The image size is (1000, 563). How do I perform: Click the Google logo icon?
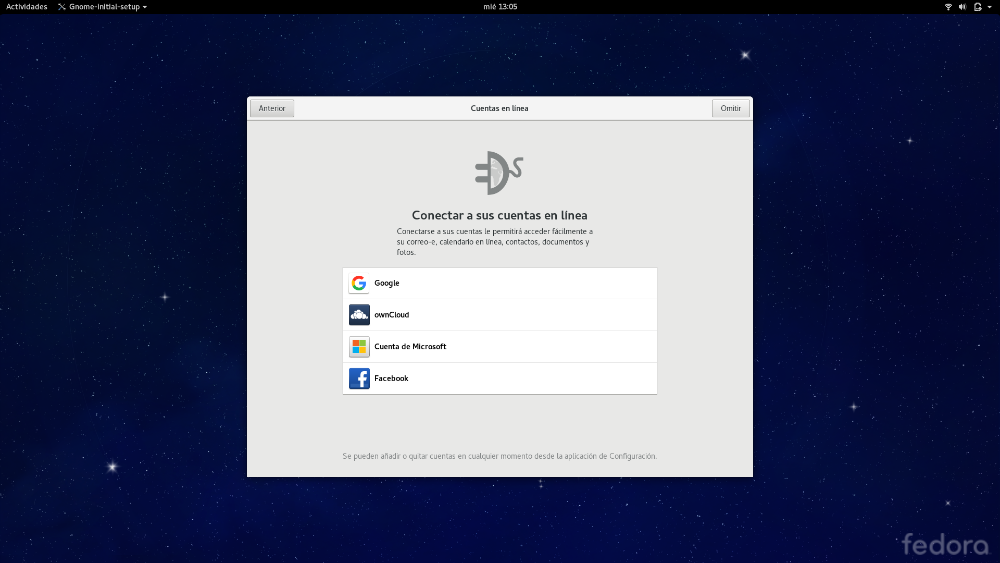(x=359, y=283)
